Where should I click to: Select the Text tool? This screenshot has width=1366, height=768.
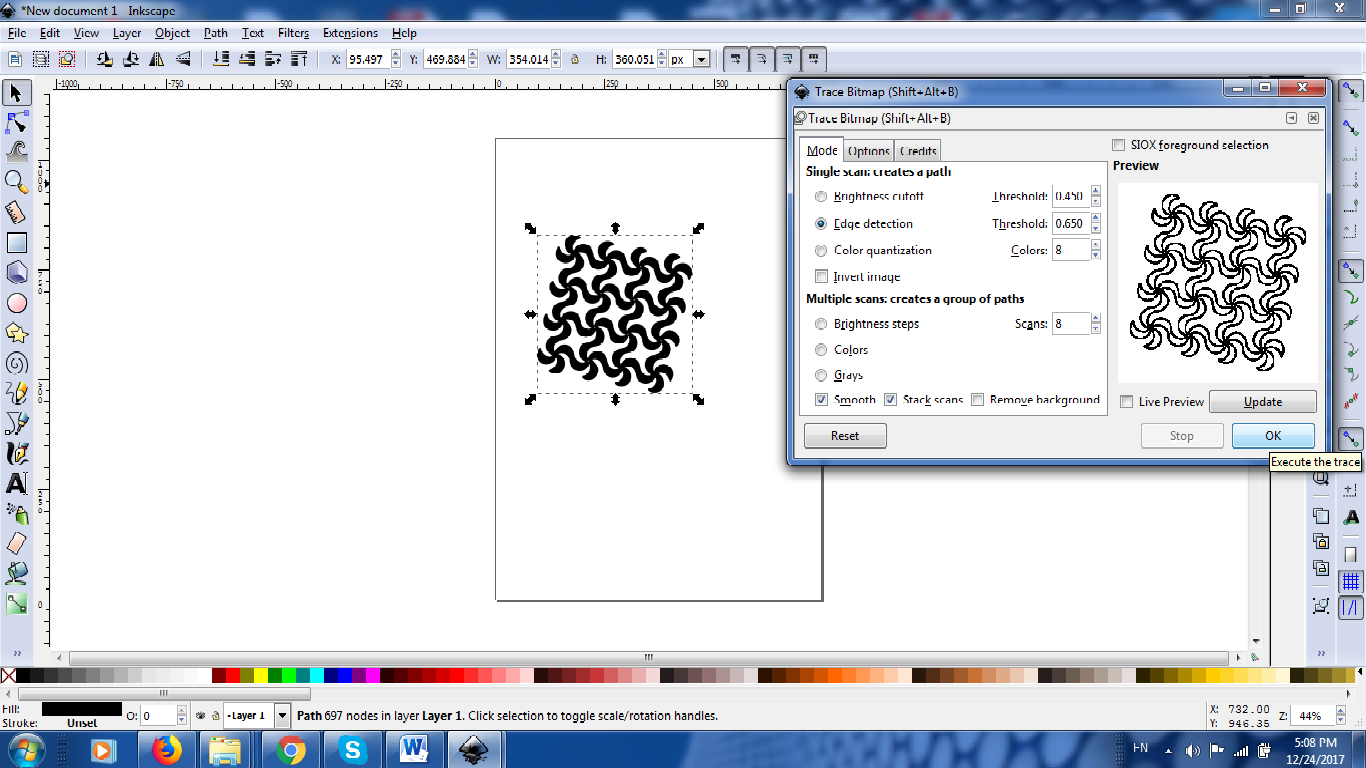[x=17, y=483]
